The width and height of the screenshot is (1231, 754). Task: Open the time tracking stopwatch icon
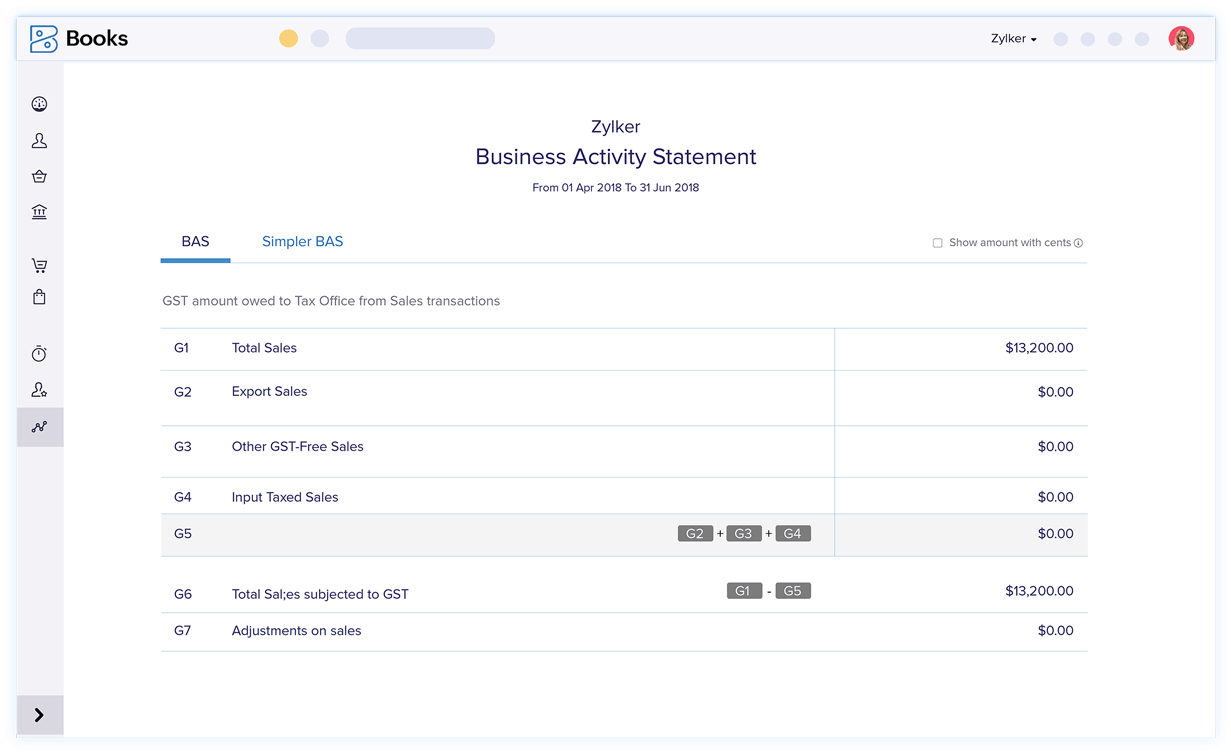point(40,353)
